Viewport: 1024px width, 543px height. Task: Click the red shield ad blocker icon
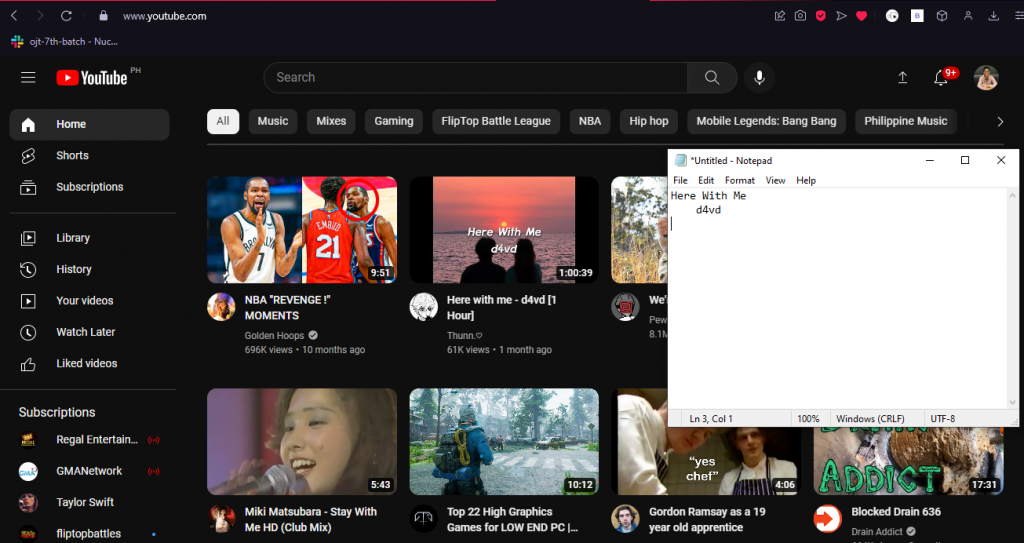point(821,16)
